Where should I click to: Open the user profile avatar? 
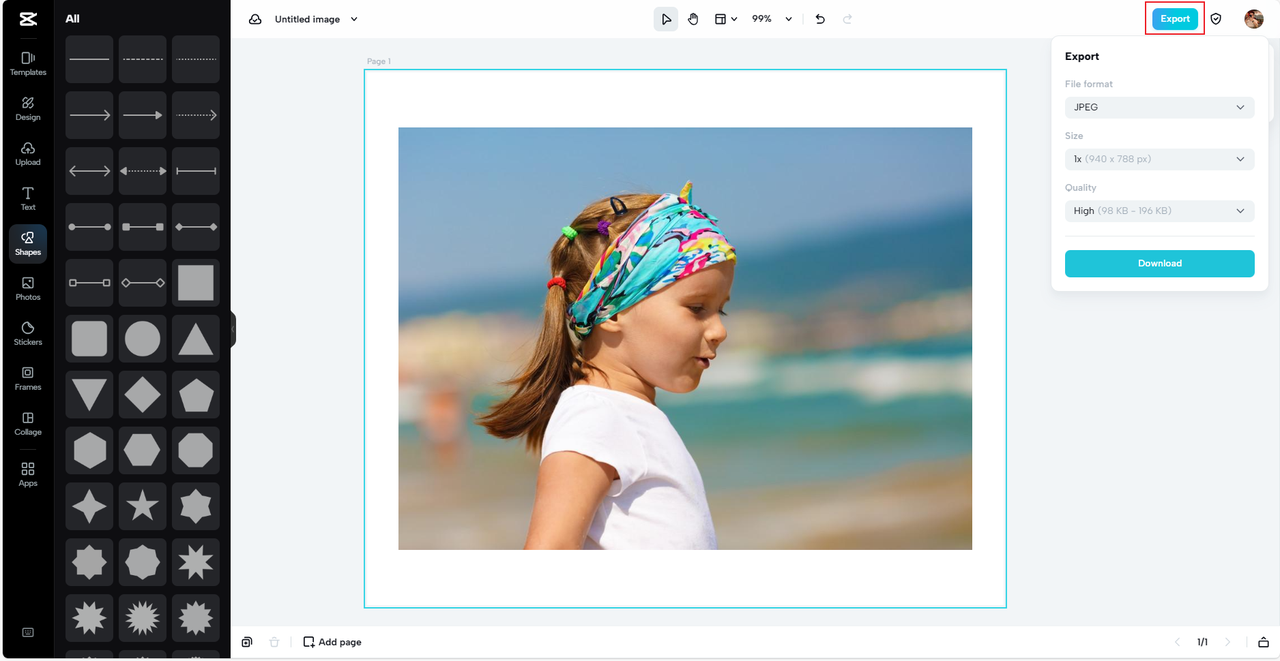1254,19
